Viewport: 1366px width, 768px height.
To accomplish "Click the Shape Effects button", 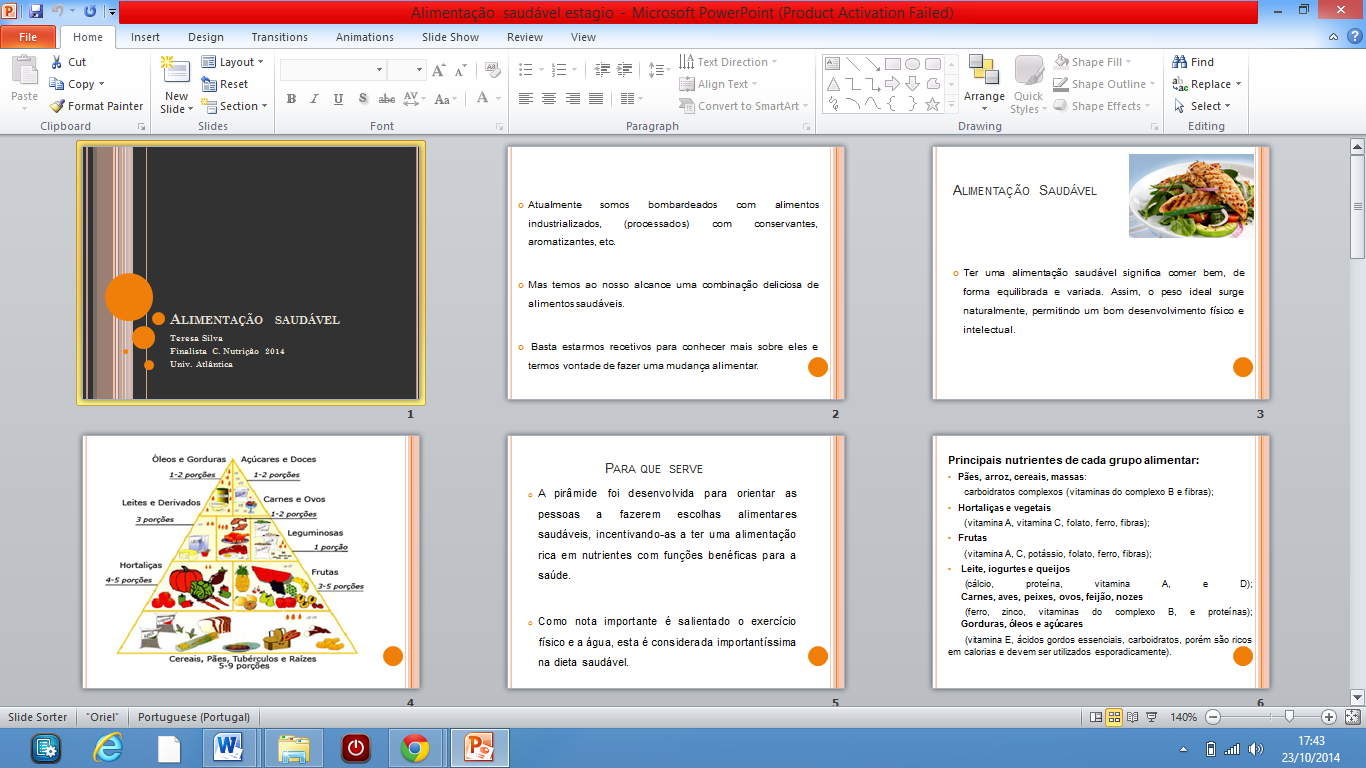I will tap(1102, 106).
